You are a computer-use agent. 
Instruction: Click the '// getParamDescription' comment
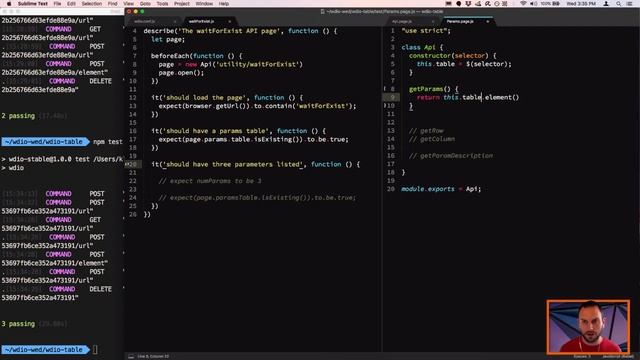click(451, 156)
